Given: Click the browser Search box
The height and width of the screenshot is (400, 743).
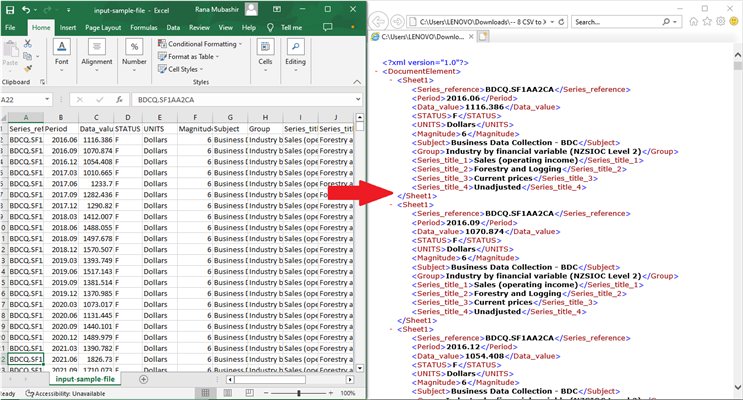Looking at the screenshot, I should (x=616, y=22).
